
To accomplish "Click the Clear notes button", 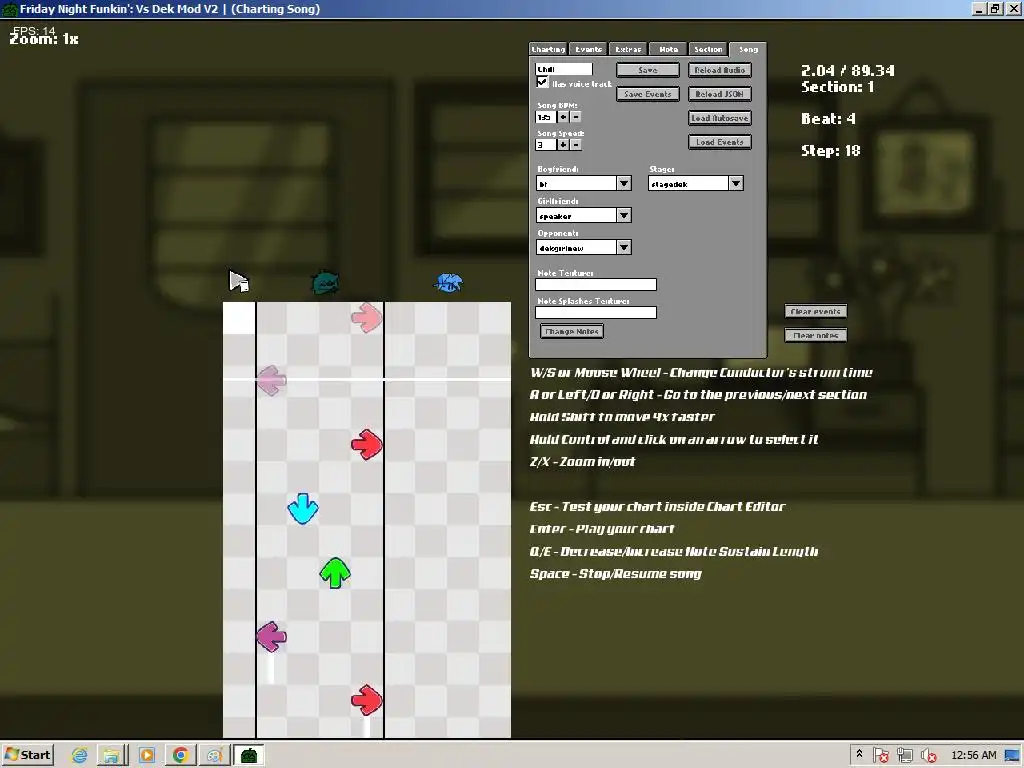I will (816, 335).
